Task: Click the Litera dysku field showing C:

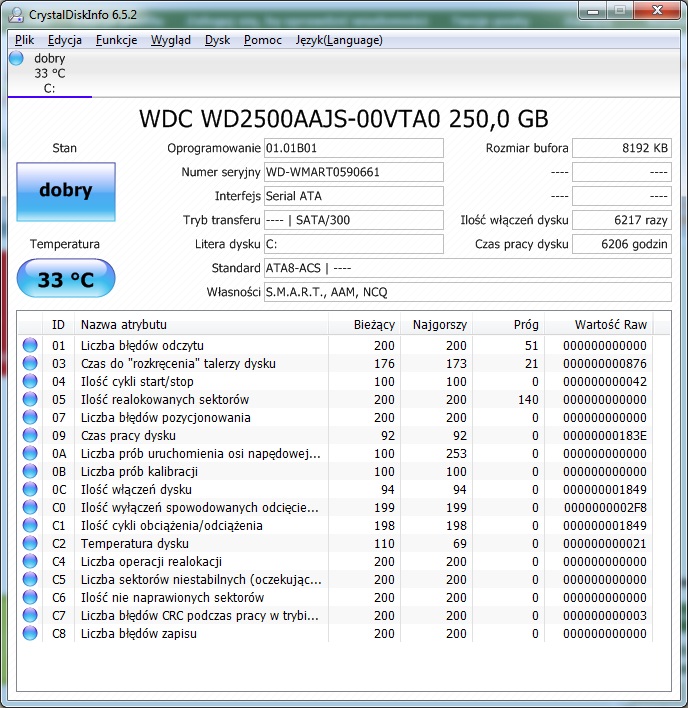Action: click(354, 244)
